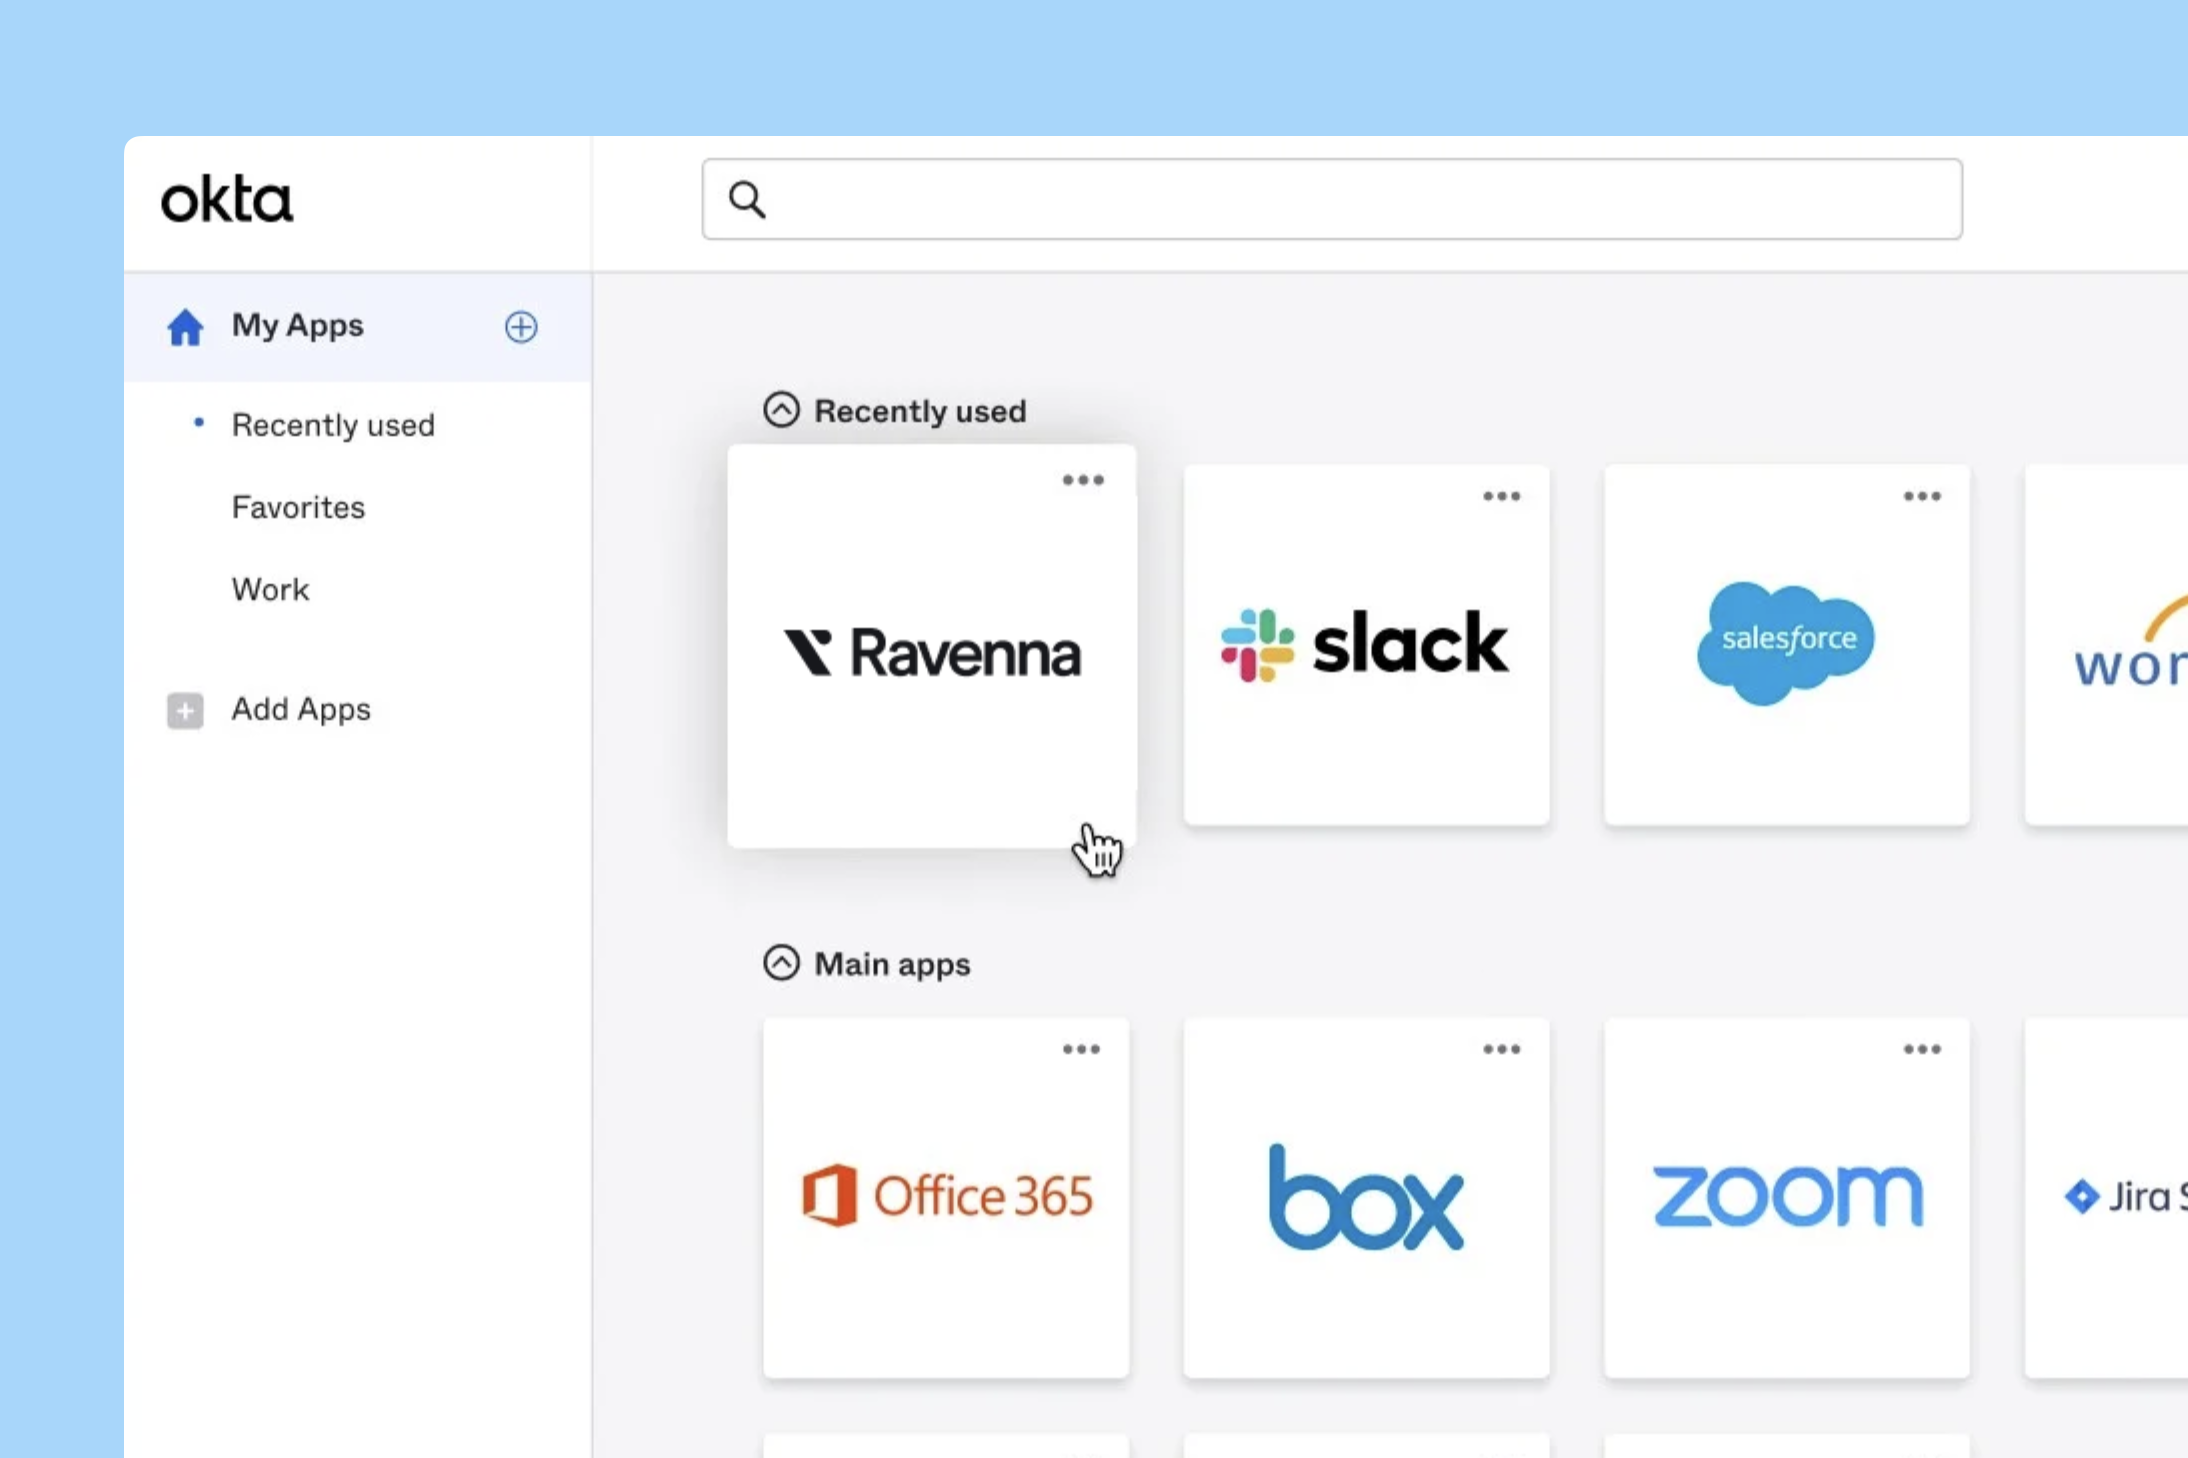Click the Add Apps plus icon
Image resolution: width=2188 pixels, height=1458 pixels.
pyautogui.click(x=184, y=710)
